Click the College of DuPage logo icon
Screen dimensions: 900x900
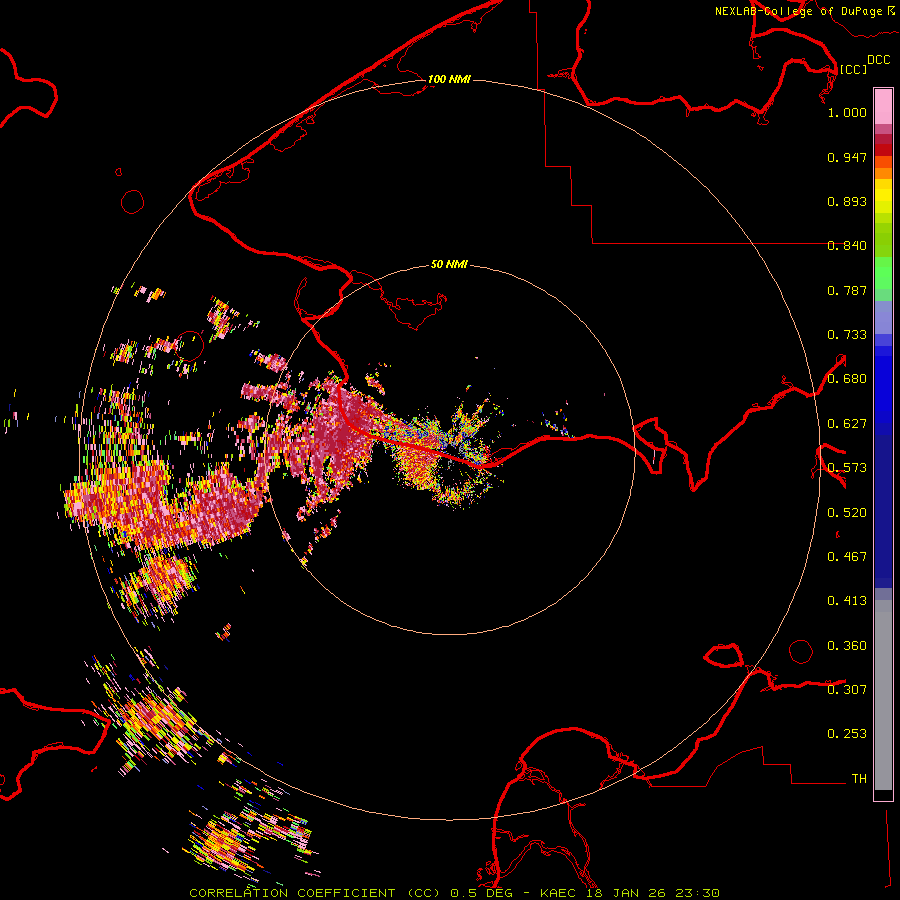coord(890,11)
